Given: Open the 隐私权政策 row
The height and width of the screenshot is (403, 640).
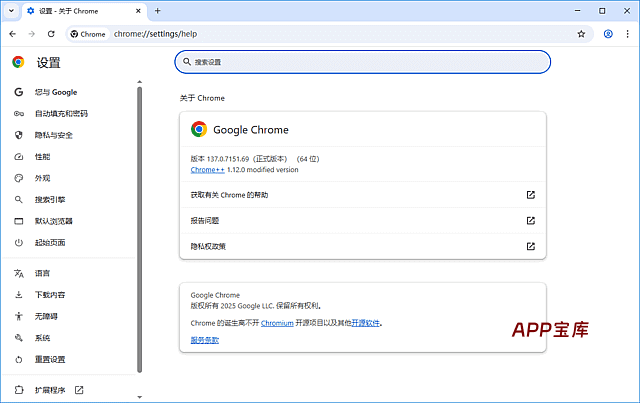Looking at the screenshot, I should (x=362, y=246).
